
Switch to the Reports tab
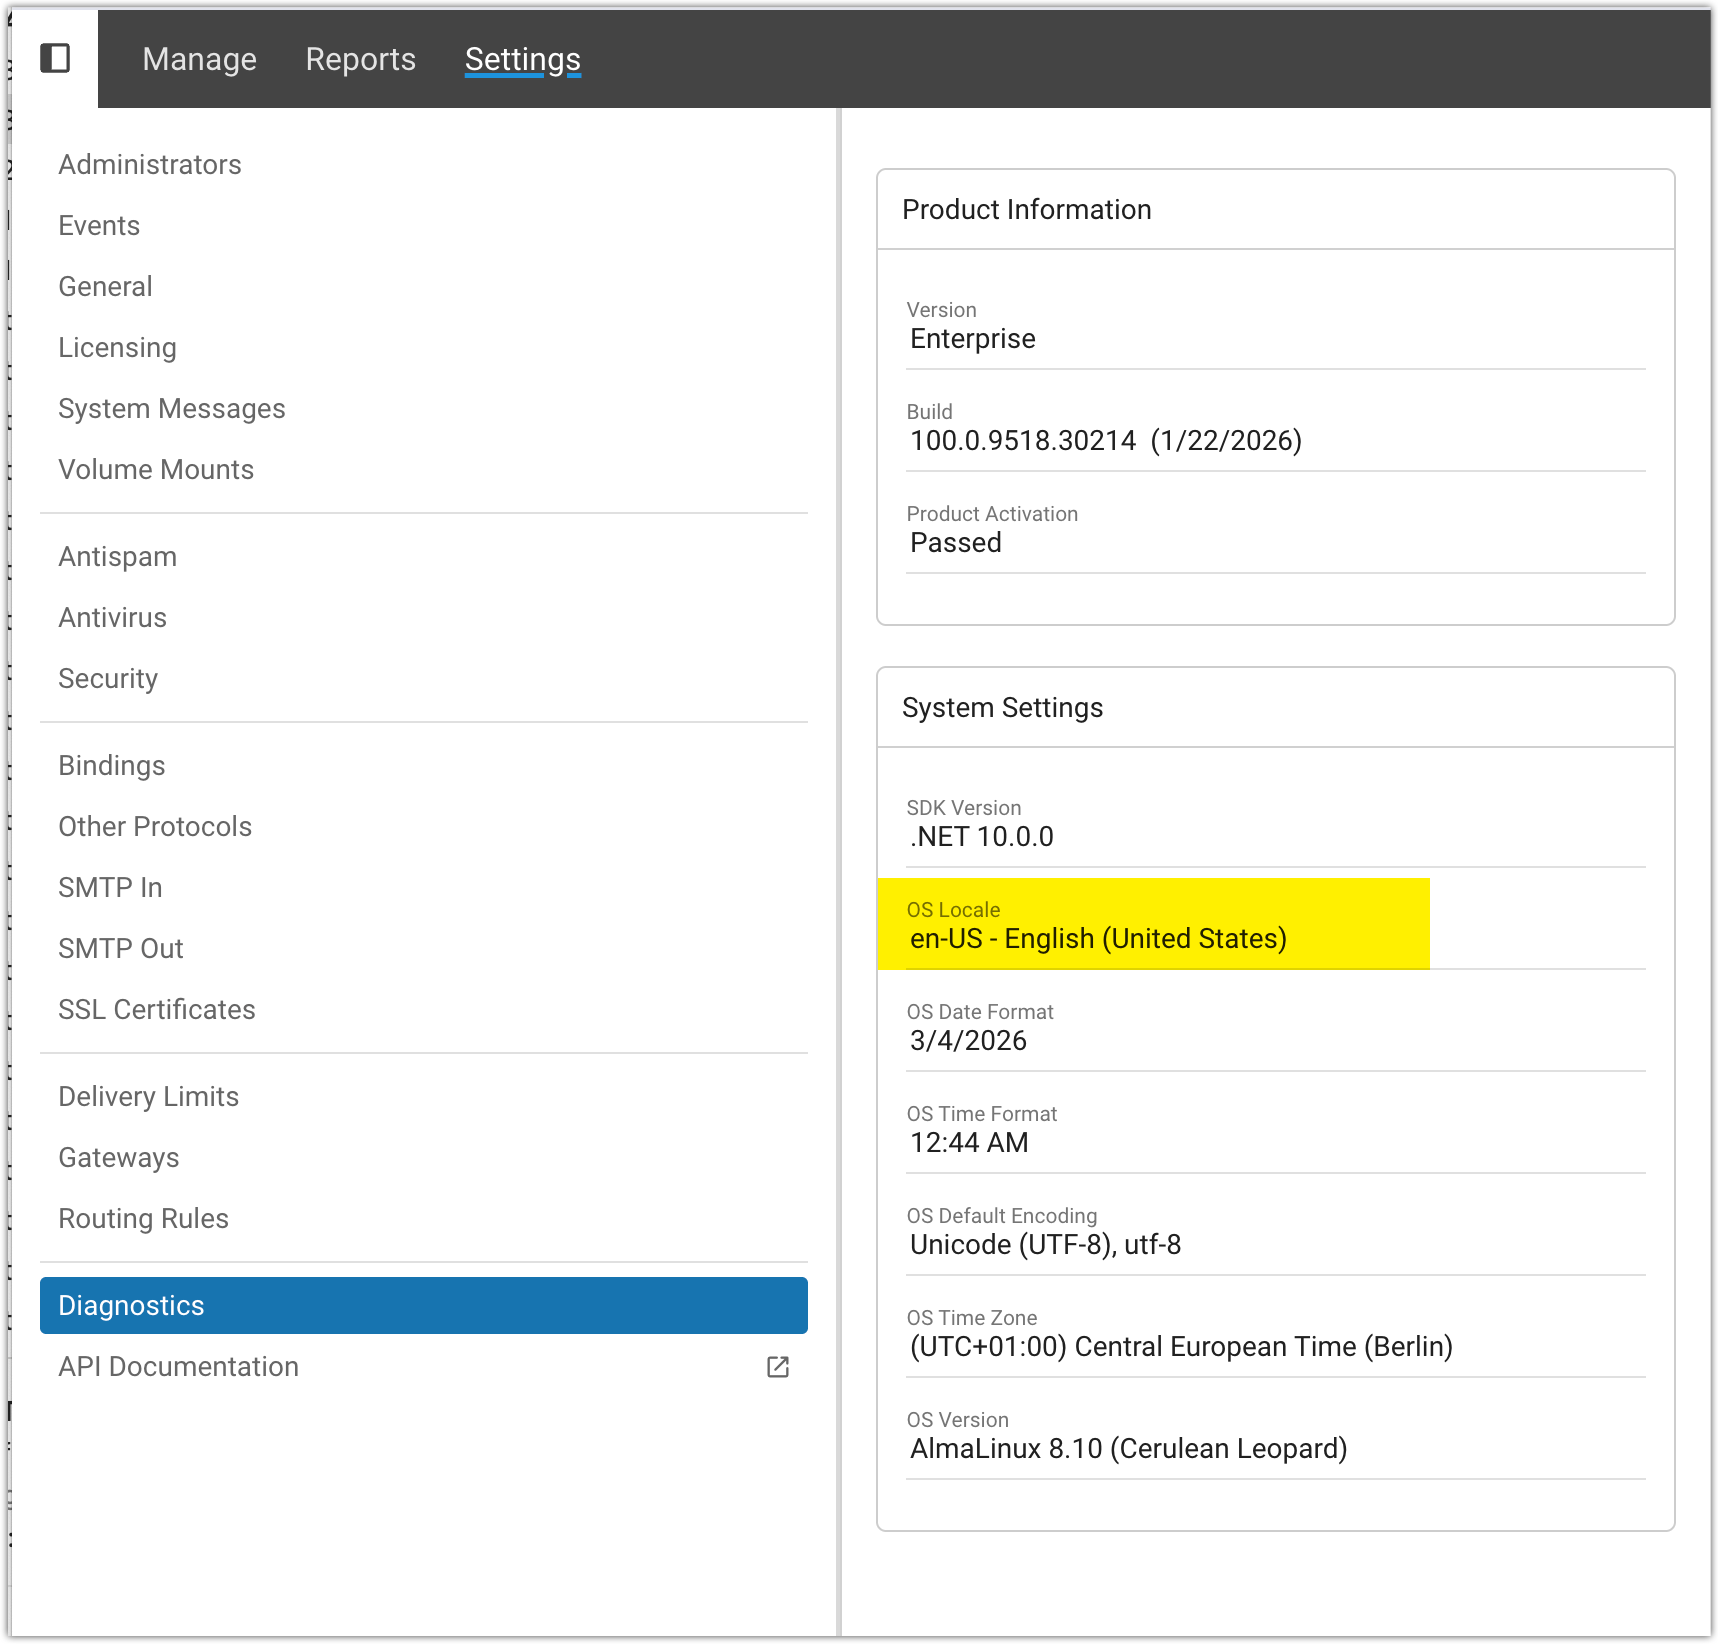coord(360,59)
